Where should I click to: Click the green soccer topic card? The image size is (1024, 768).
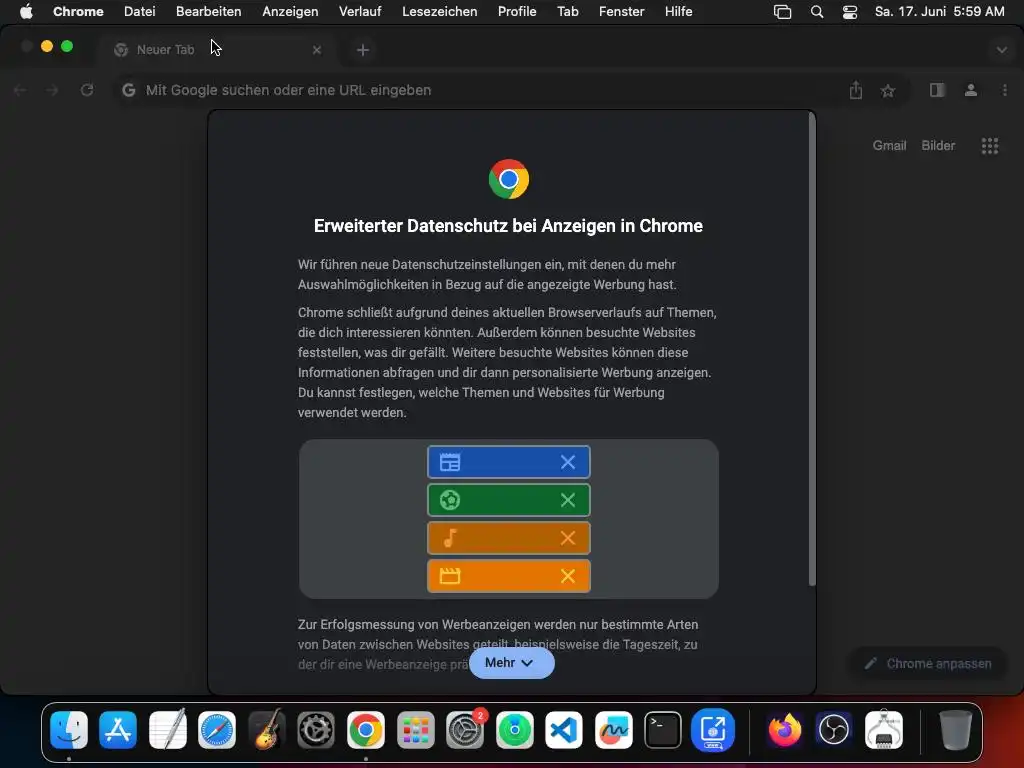[509, 500]
